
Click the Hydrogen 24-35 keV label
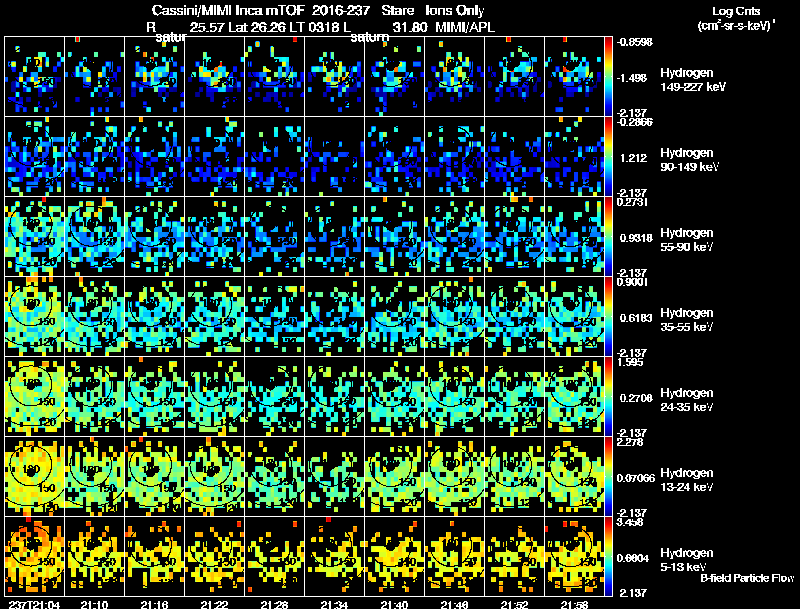coord(685,400)
